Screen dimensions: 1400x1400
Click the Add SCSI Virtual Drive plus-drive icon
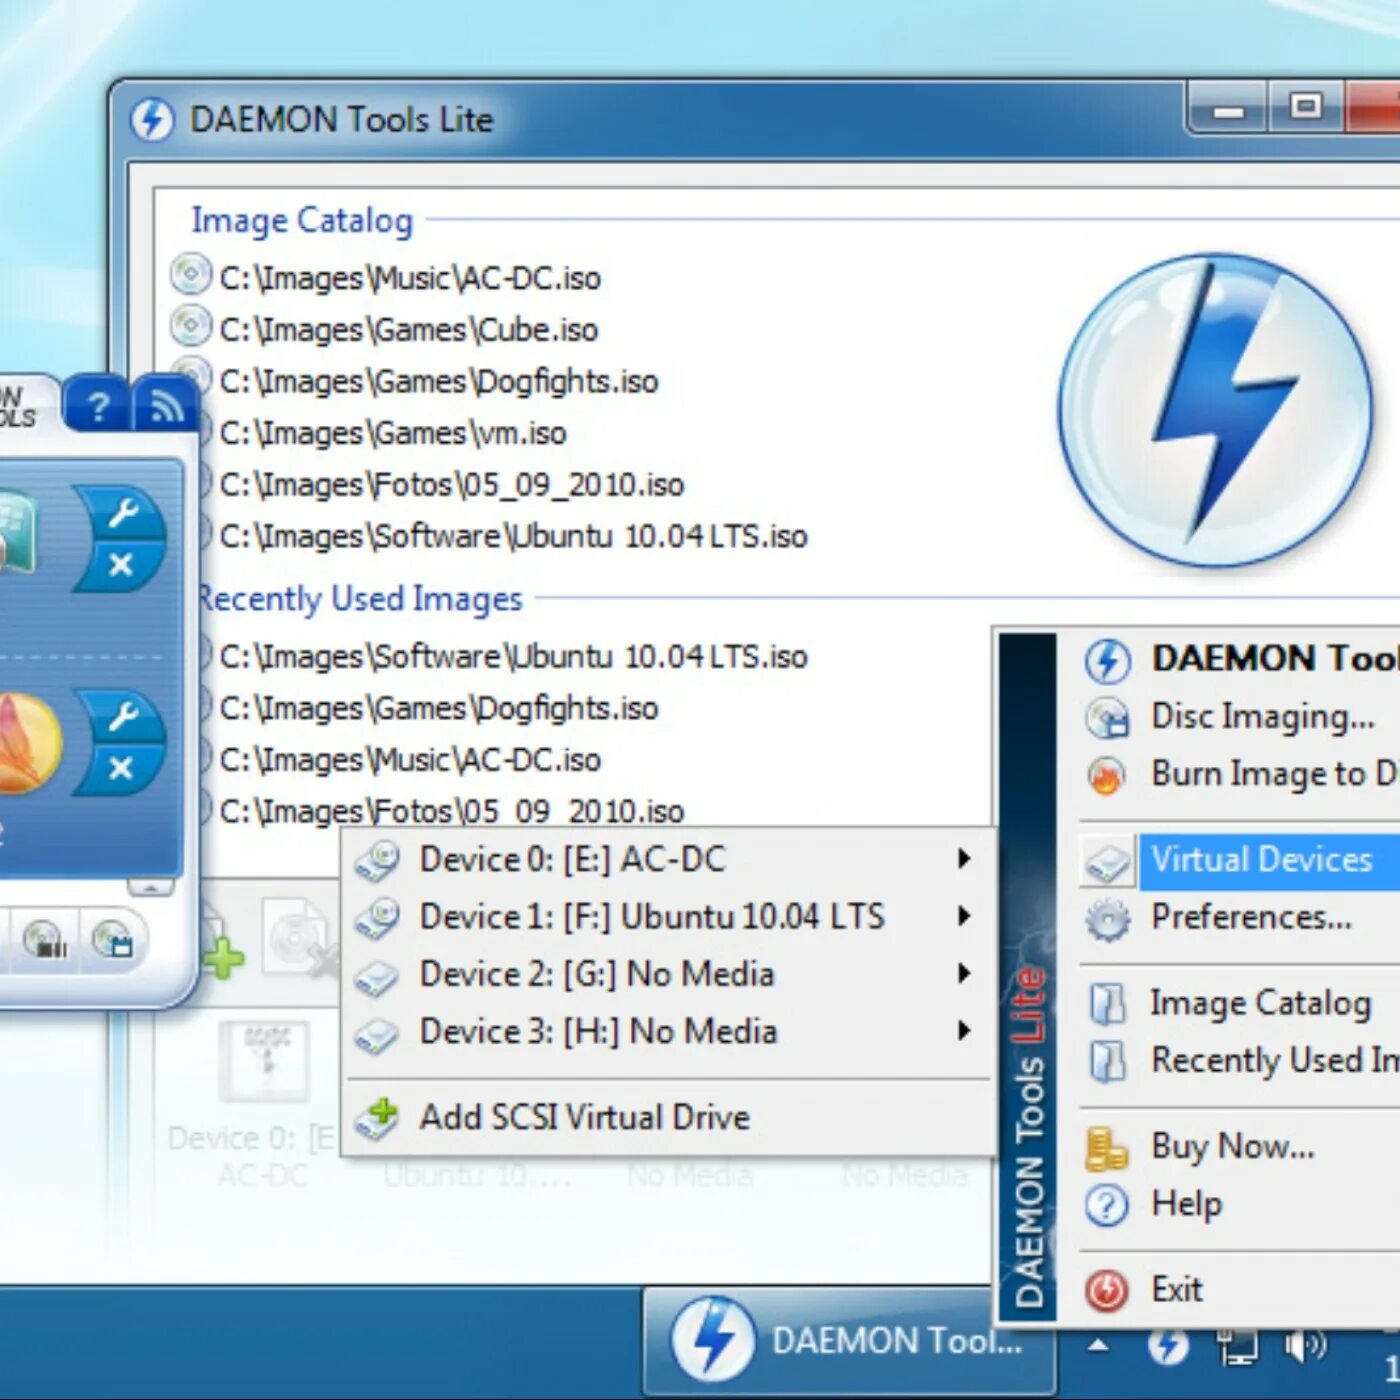[x=378, y=1119]
